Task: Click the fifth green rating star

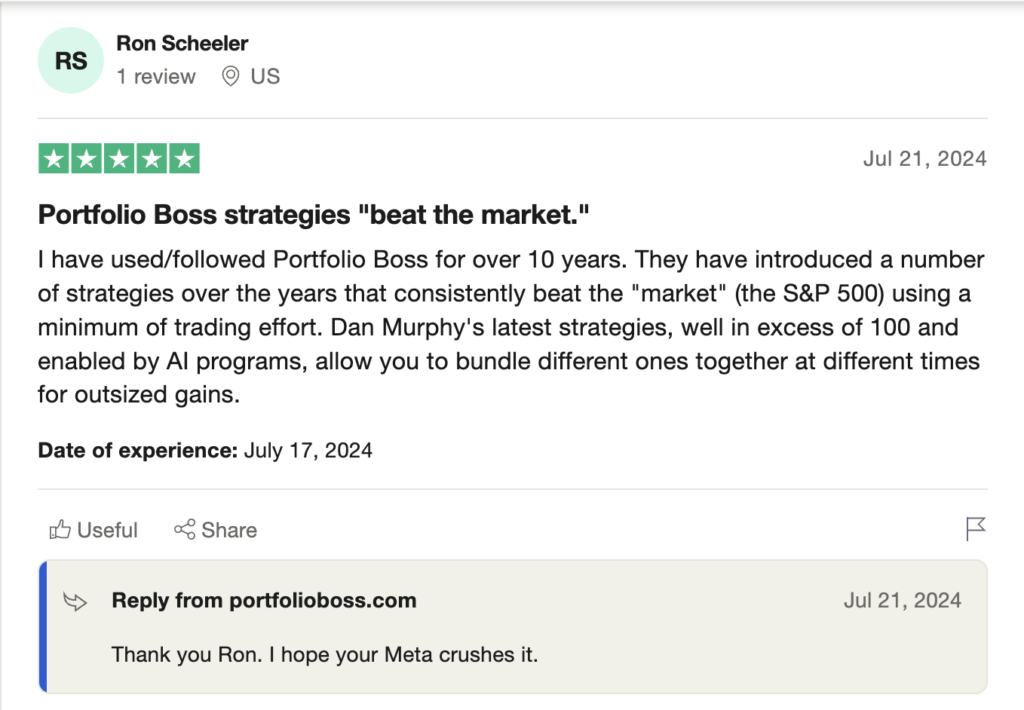Action: [184, 159]
